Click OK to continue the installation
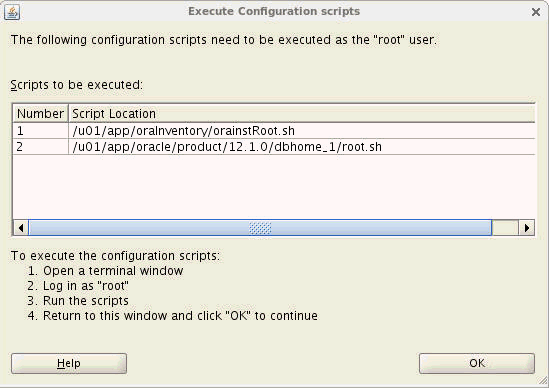The width and height of the screenshot is (549, 388). (477, 363)
